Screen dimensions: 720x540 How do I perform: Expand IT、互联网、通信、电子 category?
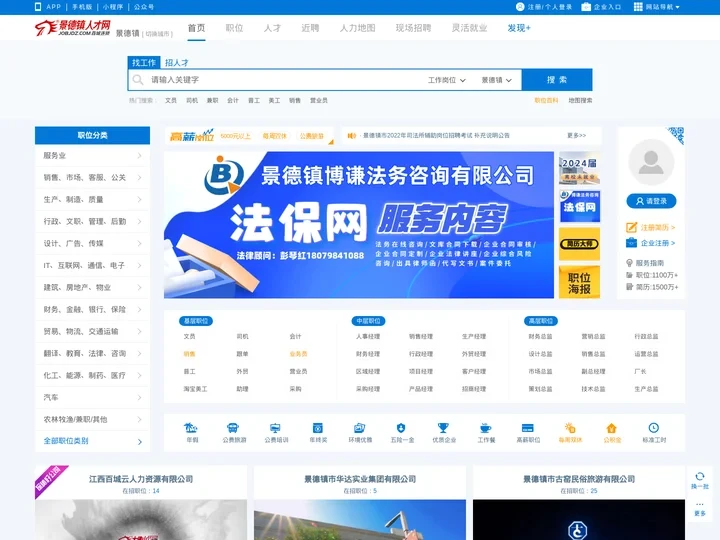tap(92, 265)
